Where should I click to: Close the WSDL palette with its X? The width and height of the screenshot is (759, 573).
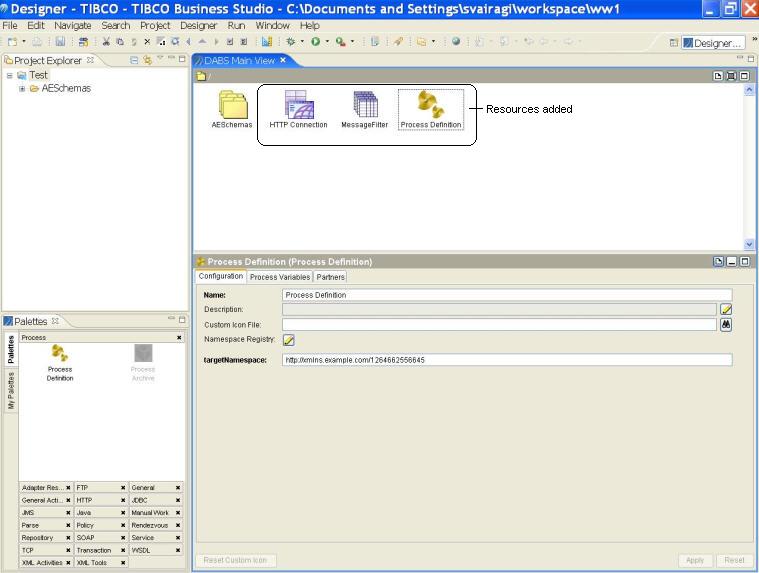[x=178, y=550]
